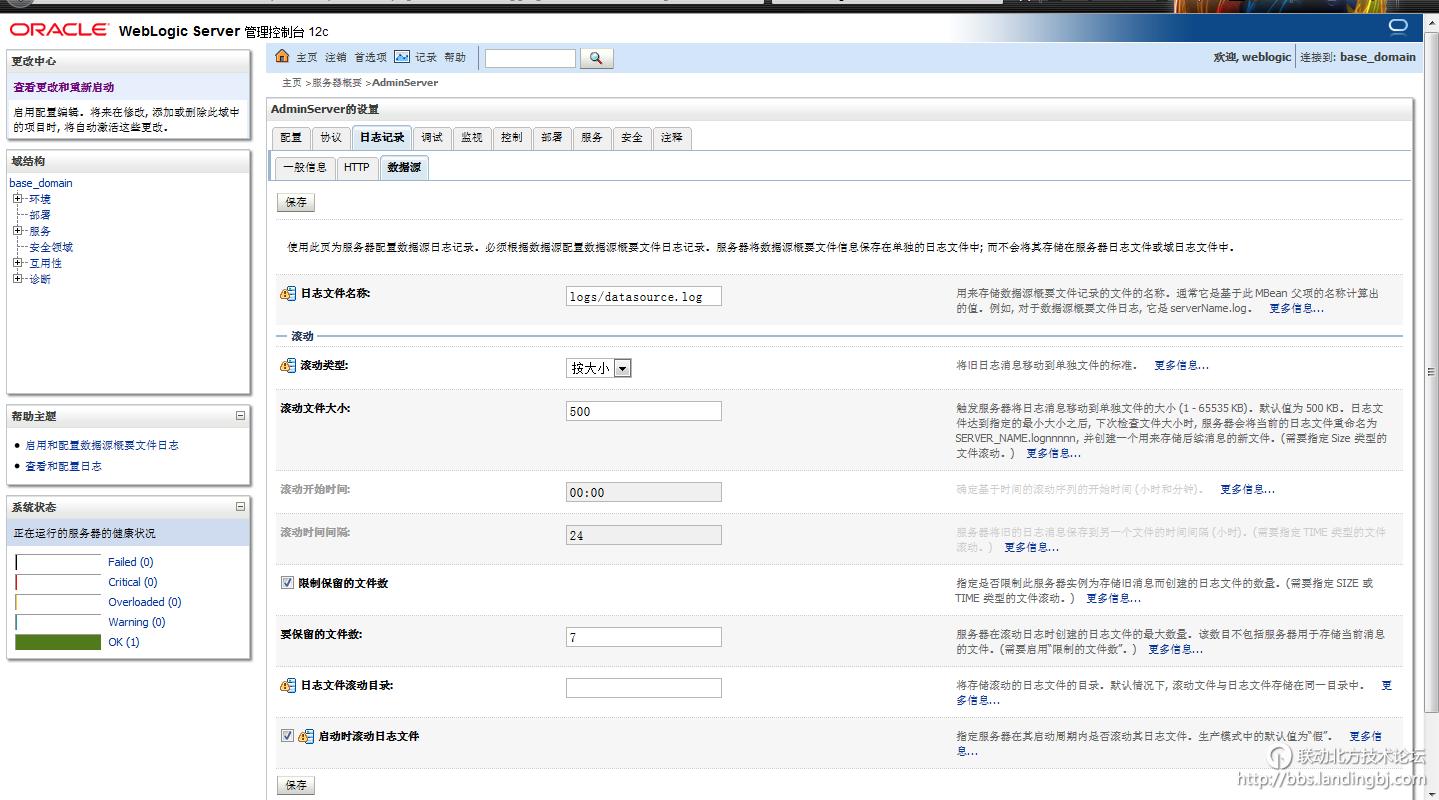Open the HTTP subtab

tap(356, 167)
